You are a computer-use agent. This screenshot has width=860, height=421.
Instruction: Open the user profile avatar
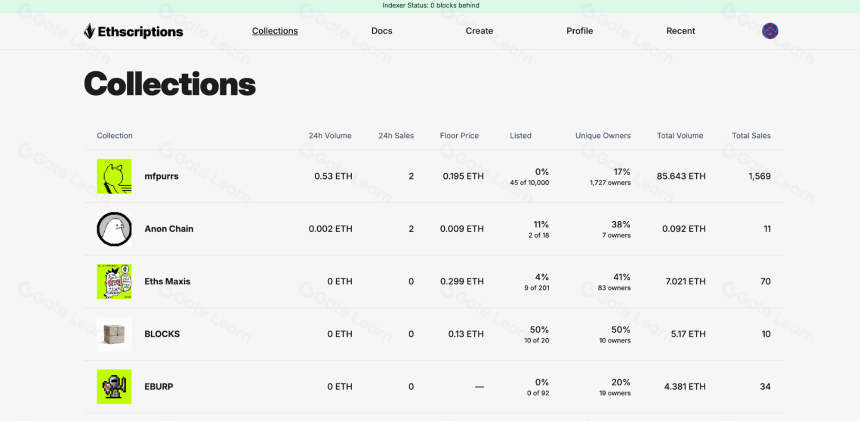pos(770,31)
